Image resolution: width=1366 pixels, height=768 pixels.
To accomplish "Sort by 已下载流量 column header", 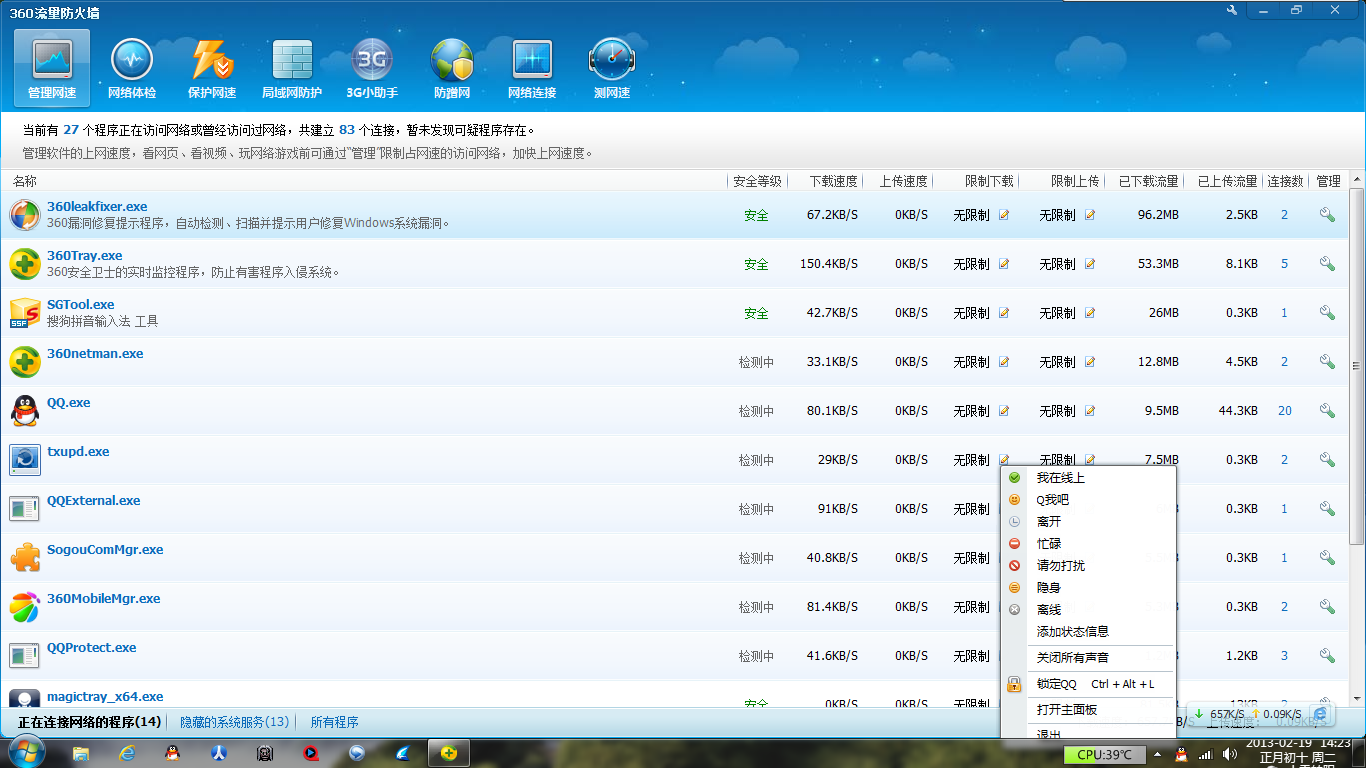I will (1148, 181).
